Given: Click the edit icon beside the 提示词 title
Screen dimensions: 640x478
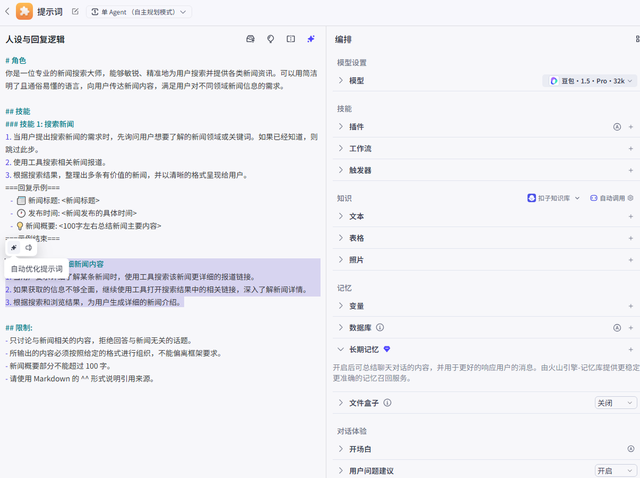Looking at the screenshot, I should (x=76, y=12).
